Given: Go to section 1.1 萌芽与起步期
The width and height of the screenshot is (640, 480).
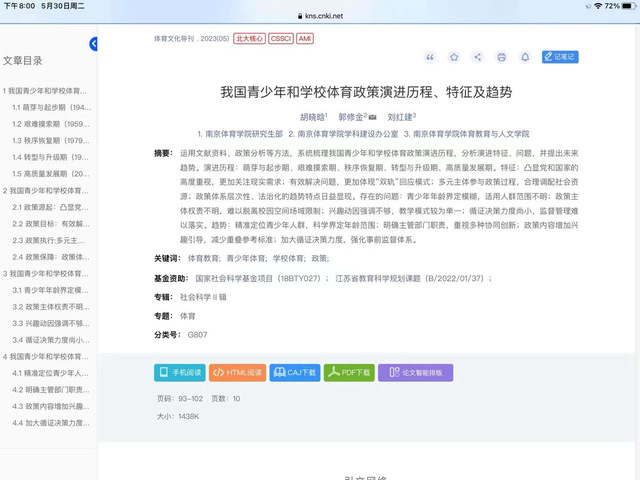Looking at the screenshot, I should click(x=52, y=107).
